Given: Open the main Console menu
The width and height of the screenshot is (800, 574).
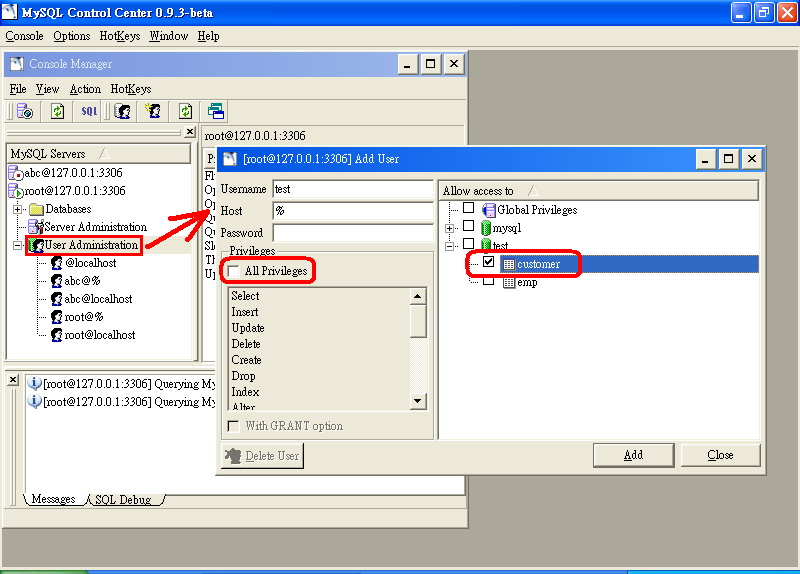Looking at the screenshot, I should (24, 36).
